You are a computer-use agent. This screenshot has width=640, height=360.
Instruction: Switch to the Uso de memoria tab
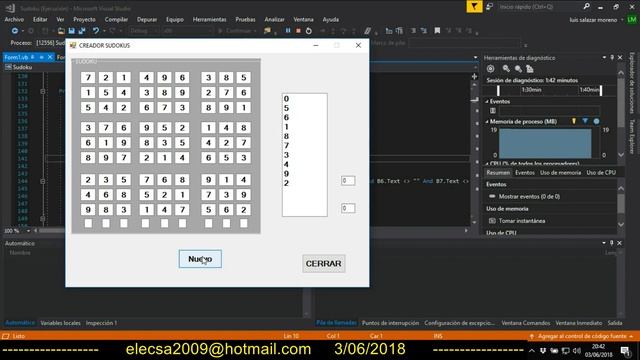click(x=560, y=173)
